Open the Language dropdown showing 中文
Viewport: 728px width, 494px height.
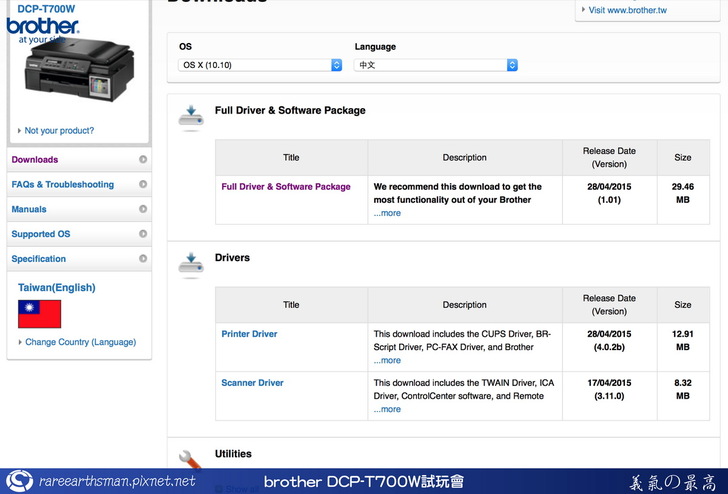point(436,65)
